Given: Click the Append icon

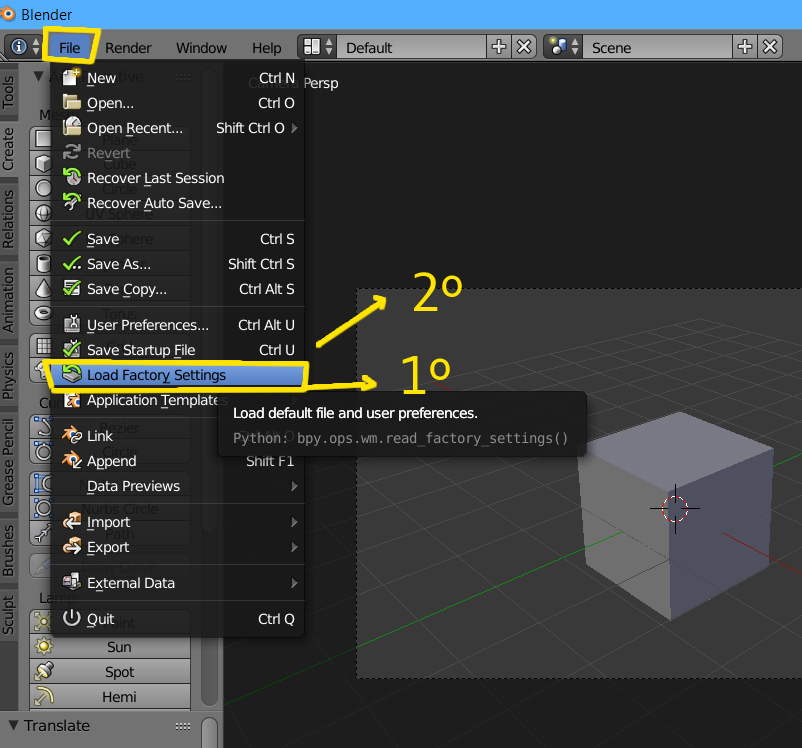Looking at the screenshot, I should [x=72, y=460].
